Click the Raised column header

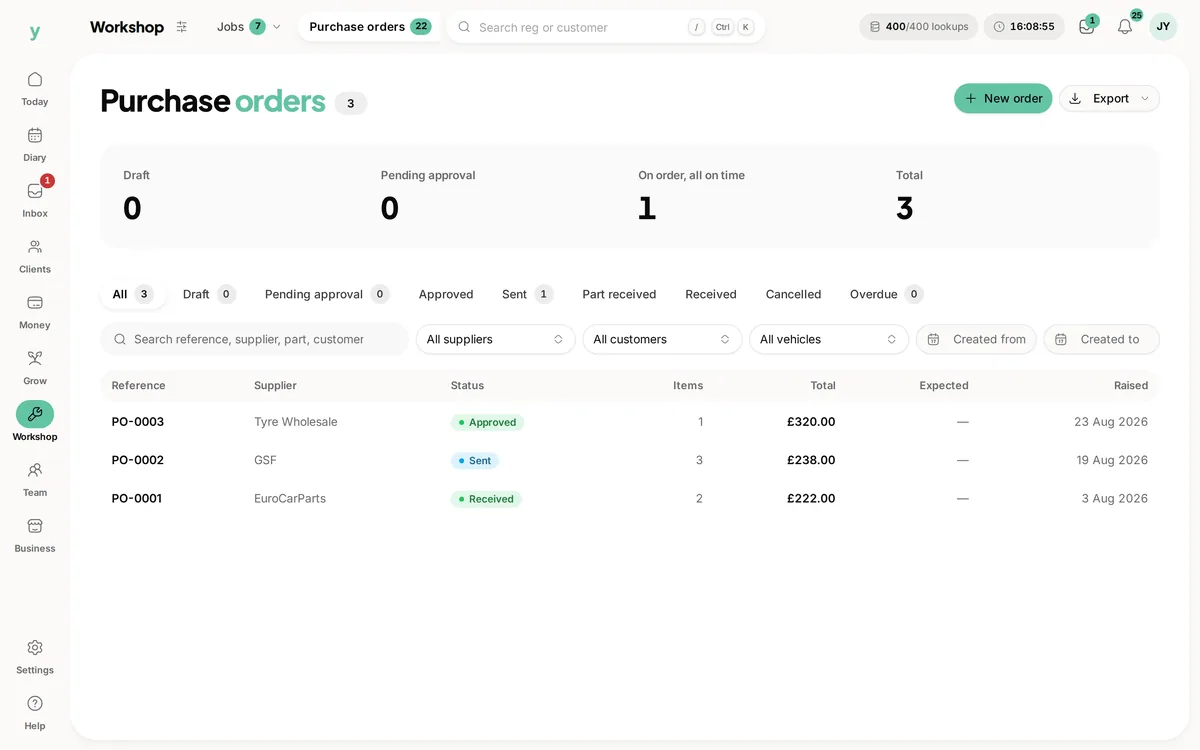click(x=1131, y=385)
